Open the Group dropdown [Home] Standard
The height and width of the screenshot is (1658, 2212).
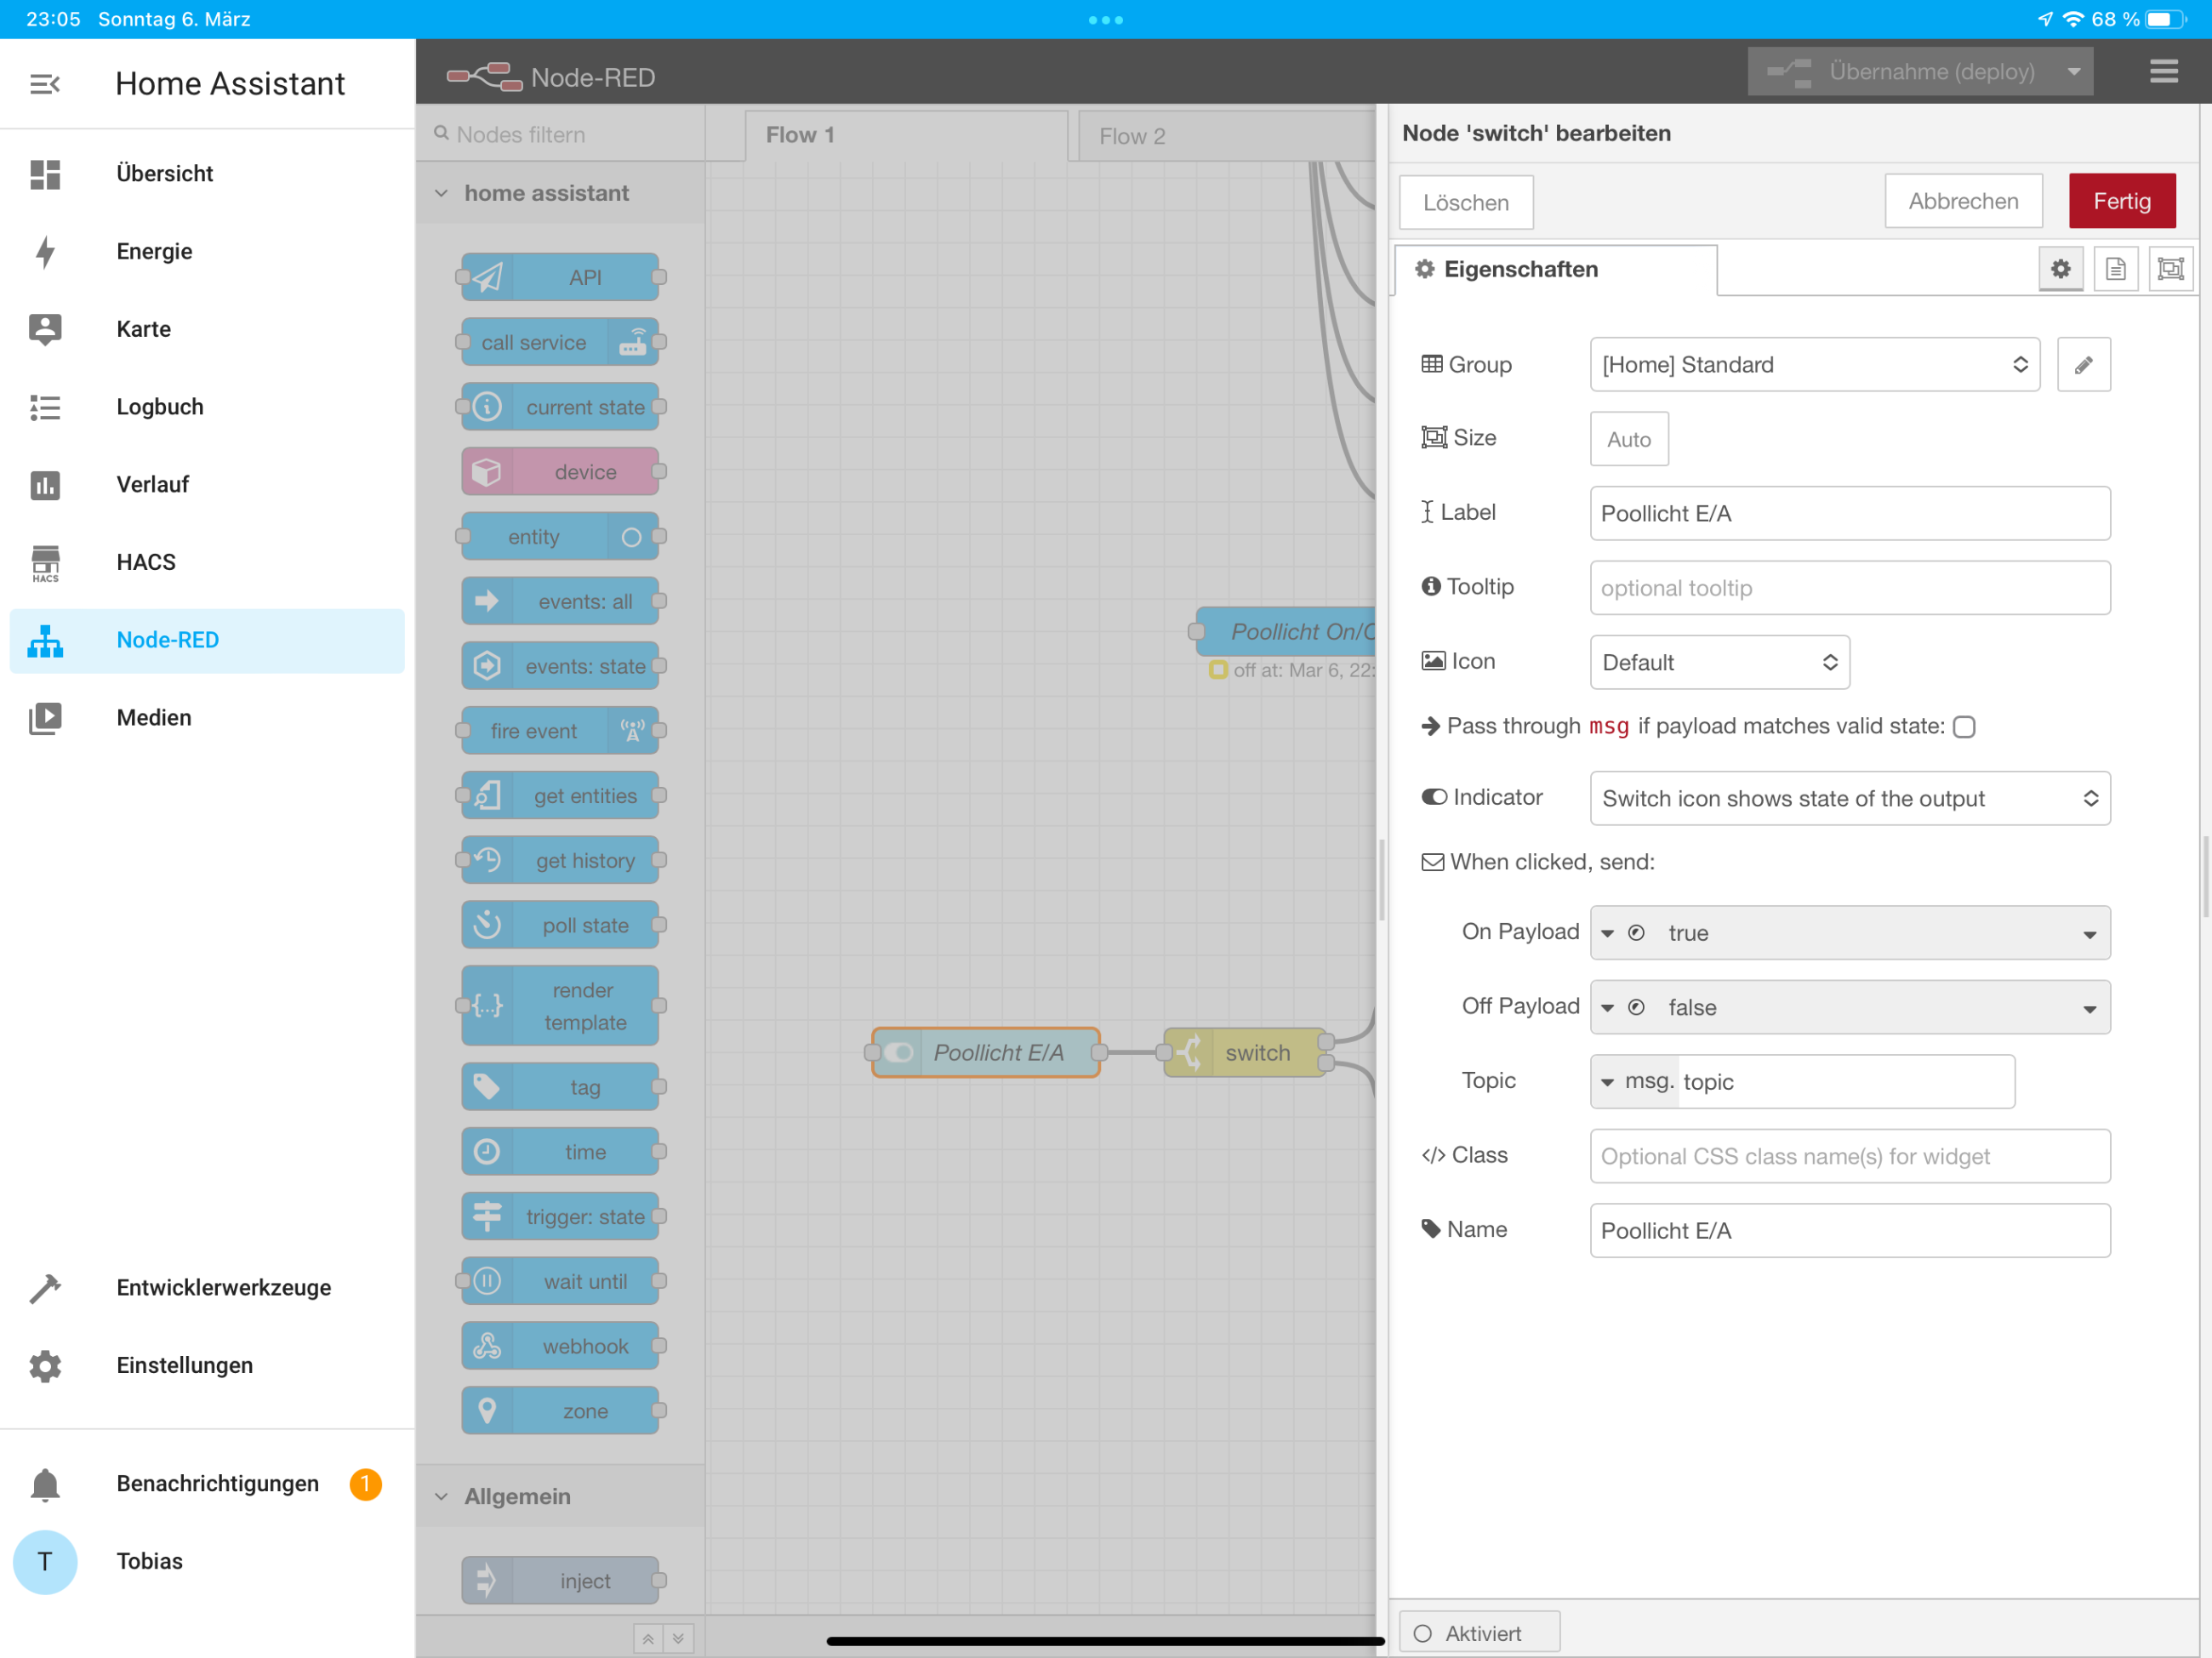1814,365
